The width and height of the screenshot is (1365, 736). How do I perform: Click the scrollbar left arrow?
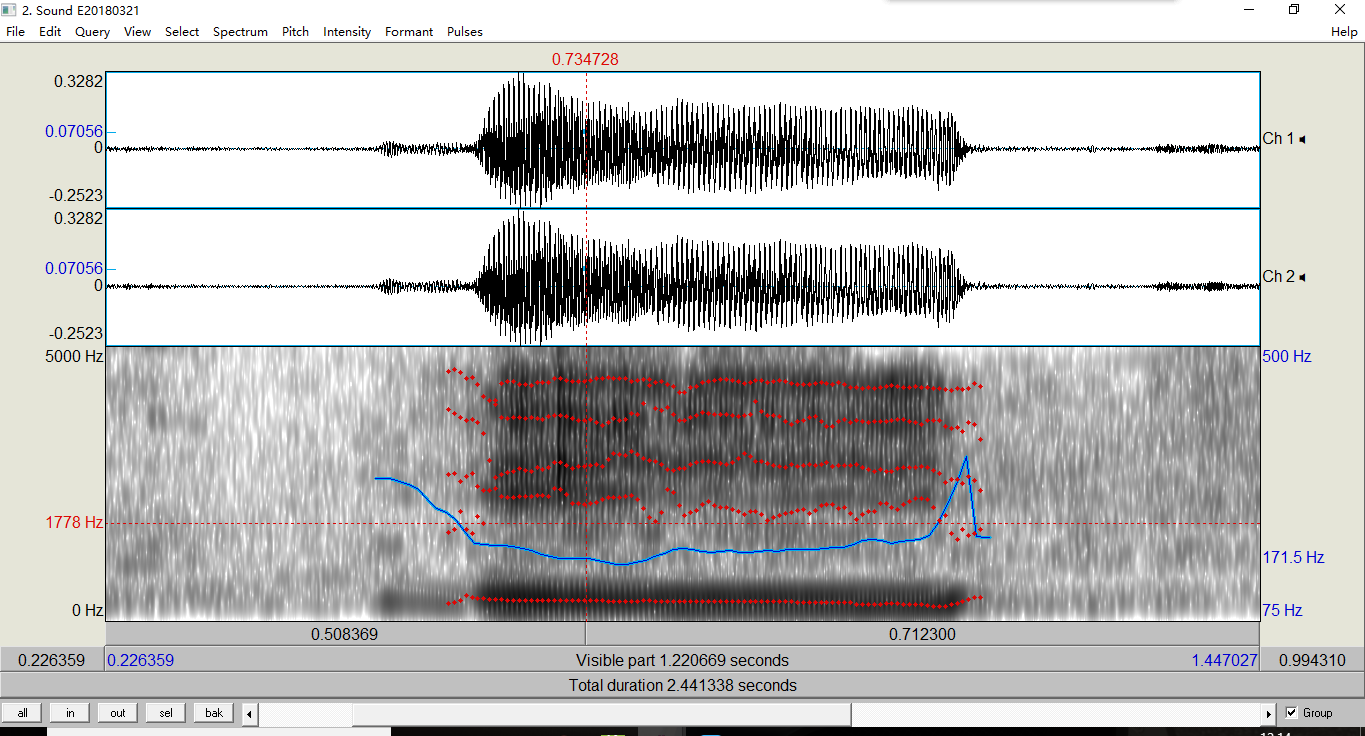[250, 714]
